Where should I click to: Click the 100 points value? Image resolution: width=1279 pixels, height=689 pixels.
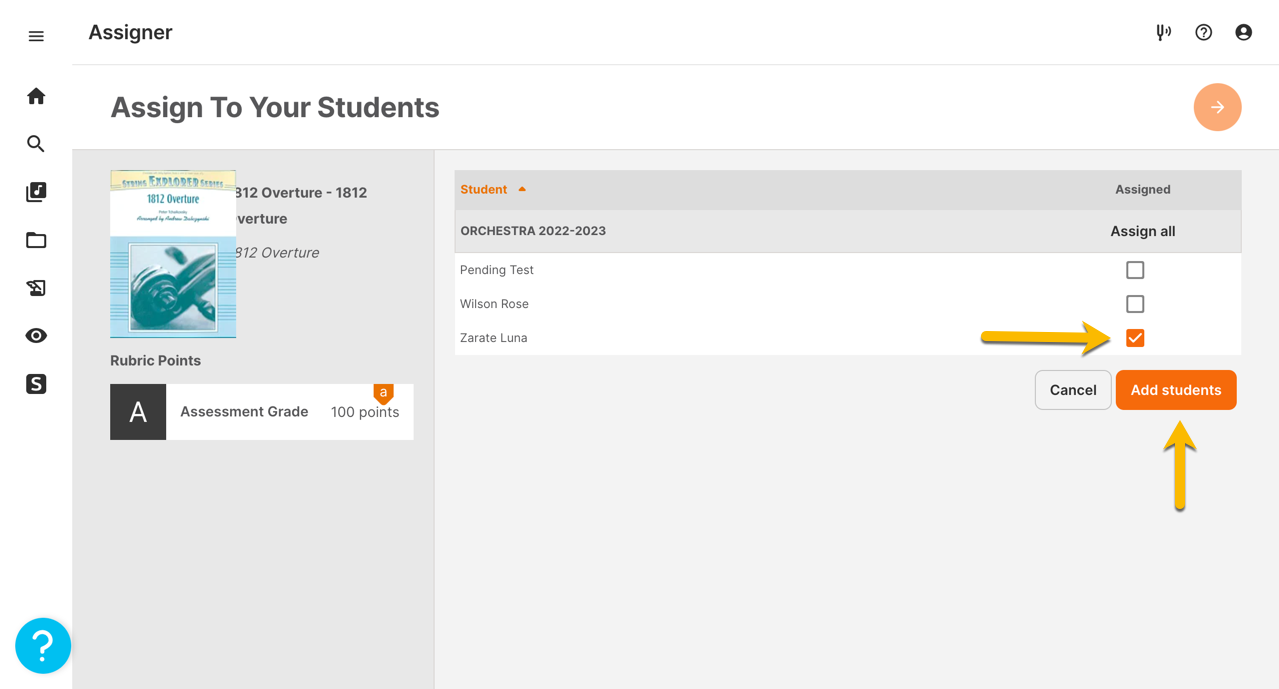[365, 412]
